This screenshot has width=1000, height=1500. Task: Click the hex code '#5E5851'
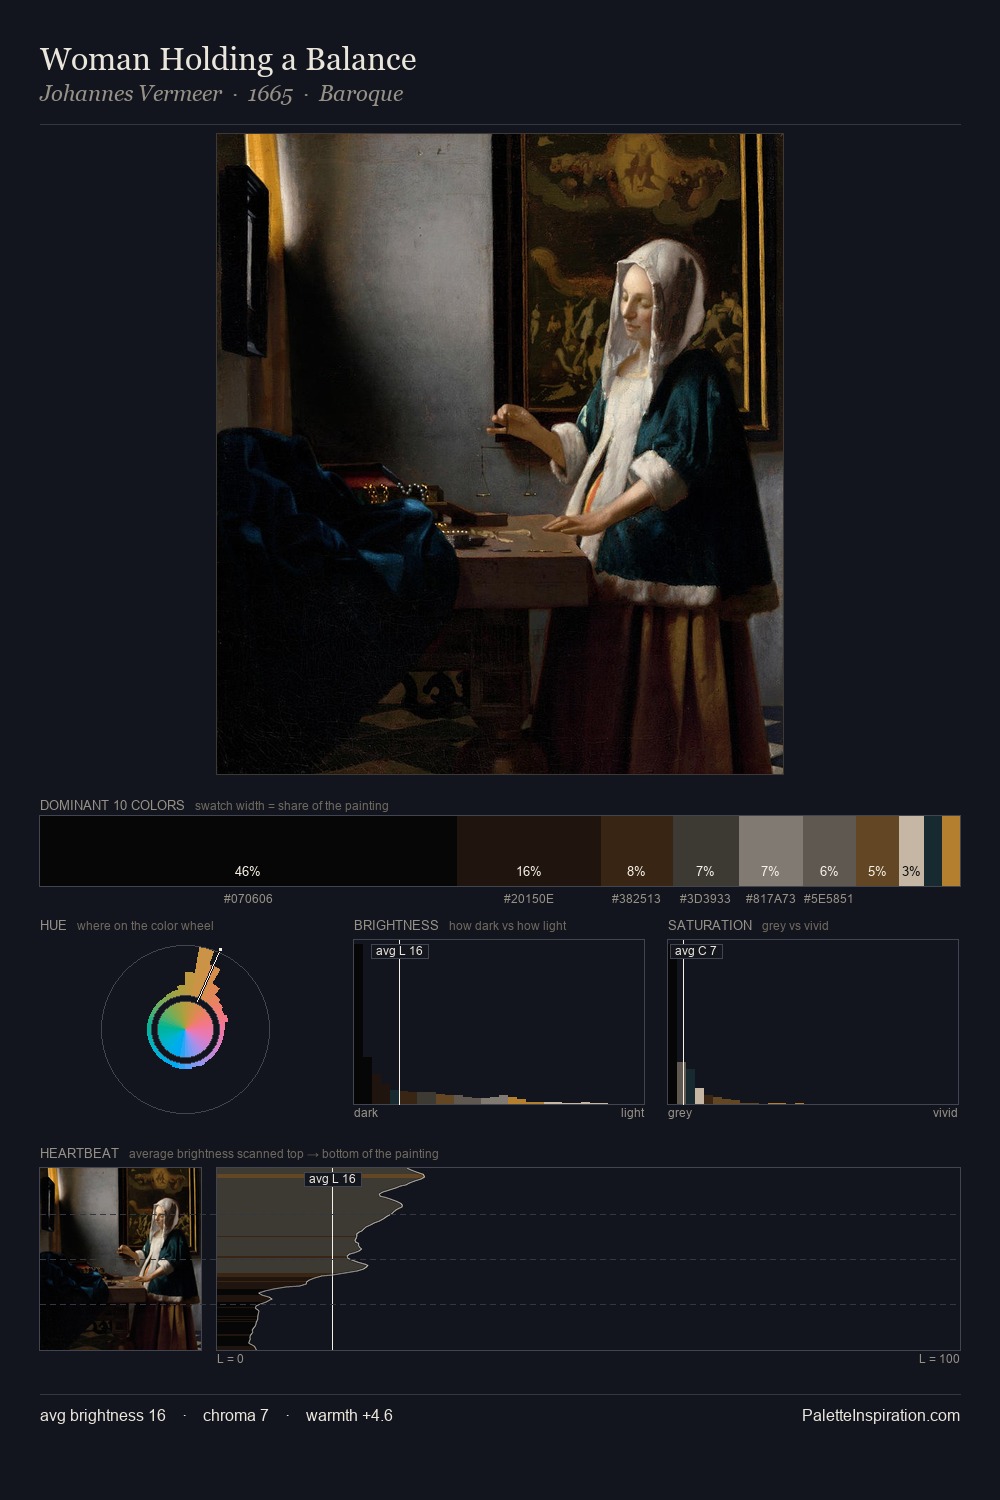[x=829, y=899]
